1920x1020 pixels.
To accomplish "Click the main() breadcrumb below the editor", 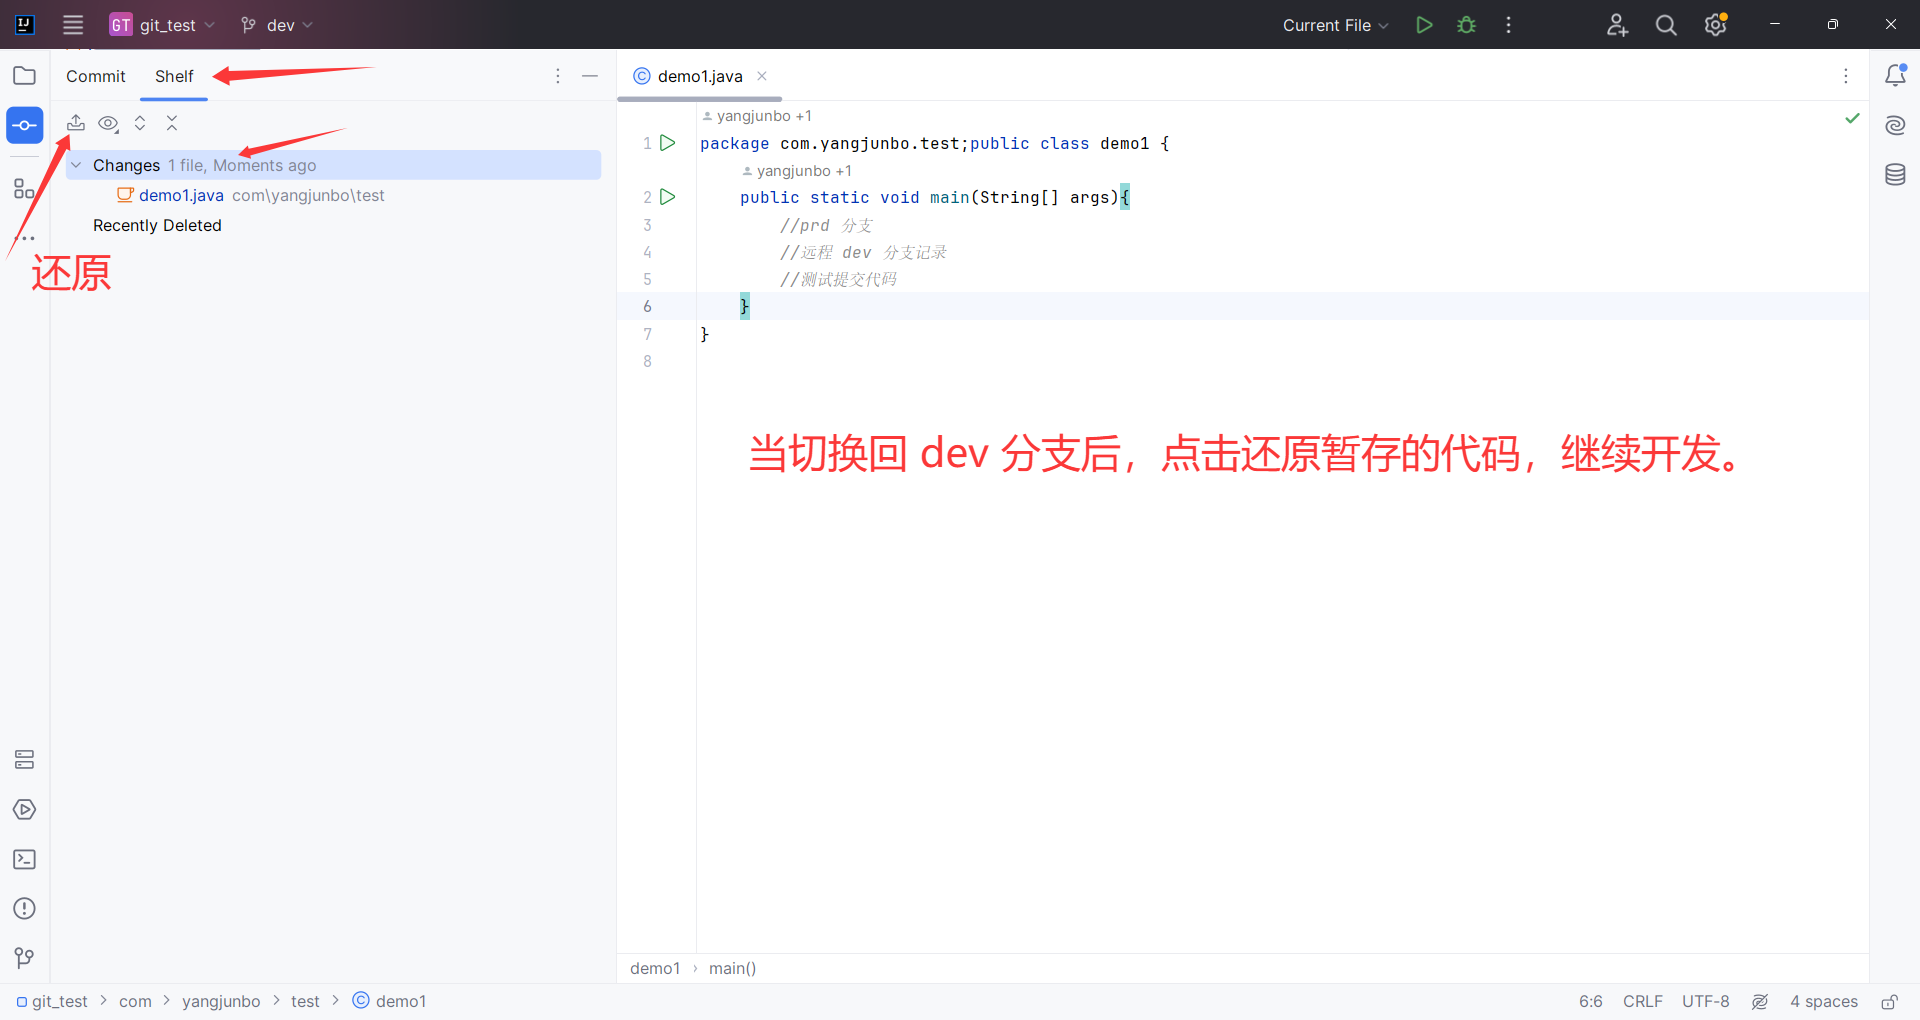I will point(733,967).
